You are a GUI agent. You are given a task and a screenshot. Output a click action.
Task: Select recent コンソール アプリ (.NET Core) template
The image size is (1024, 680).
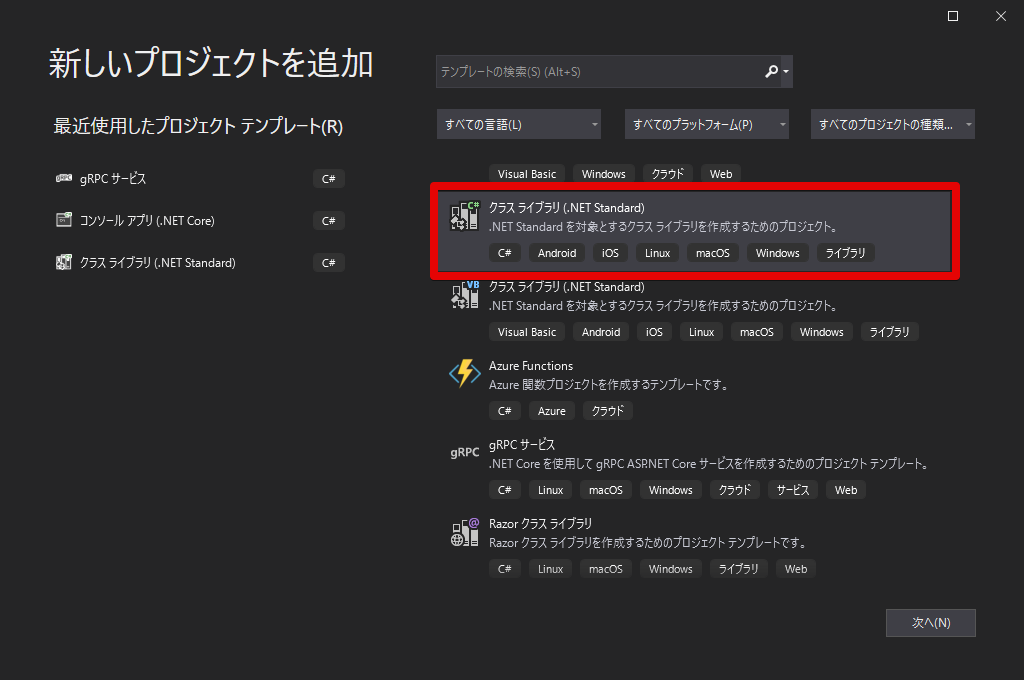(x=200, y=221)
